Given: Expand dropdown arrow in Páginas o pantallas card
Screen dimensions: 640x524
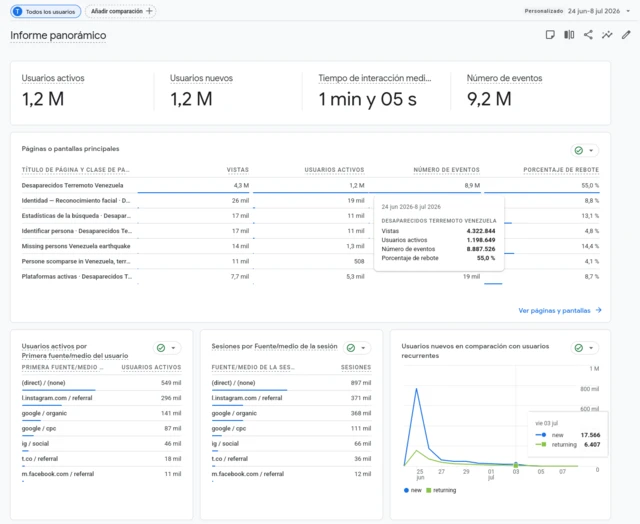Looking at the screenshot, I should [x=591, y=151].
